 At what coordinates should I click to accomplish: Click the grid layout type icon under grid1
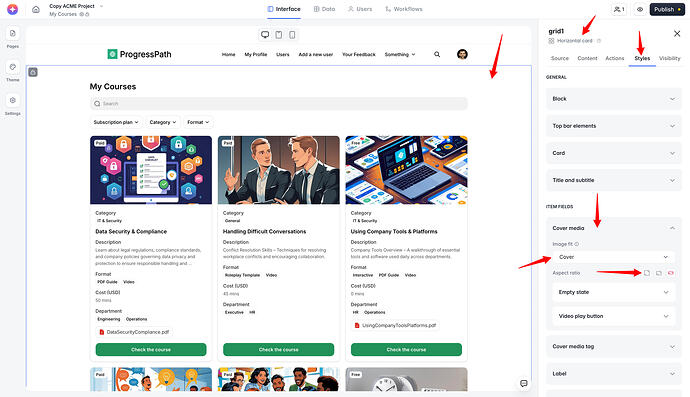tap(551, 40)
